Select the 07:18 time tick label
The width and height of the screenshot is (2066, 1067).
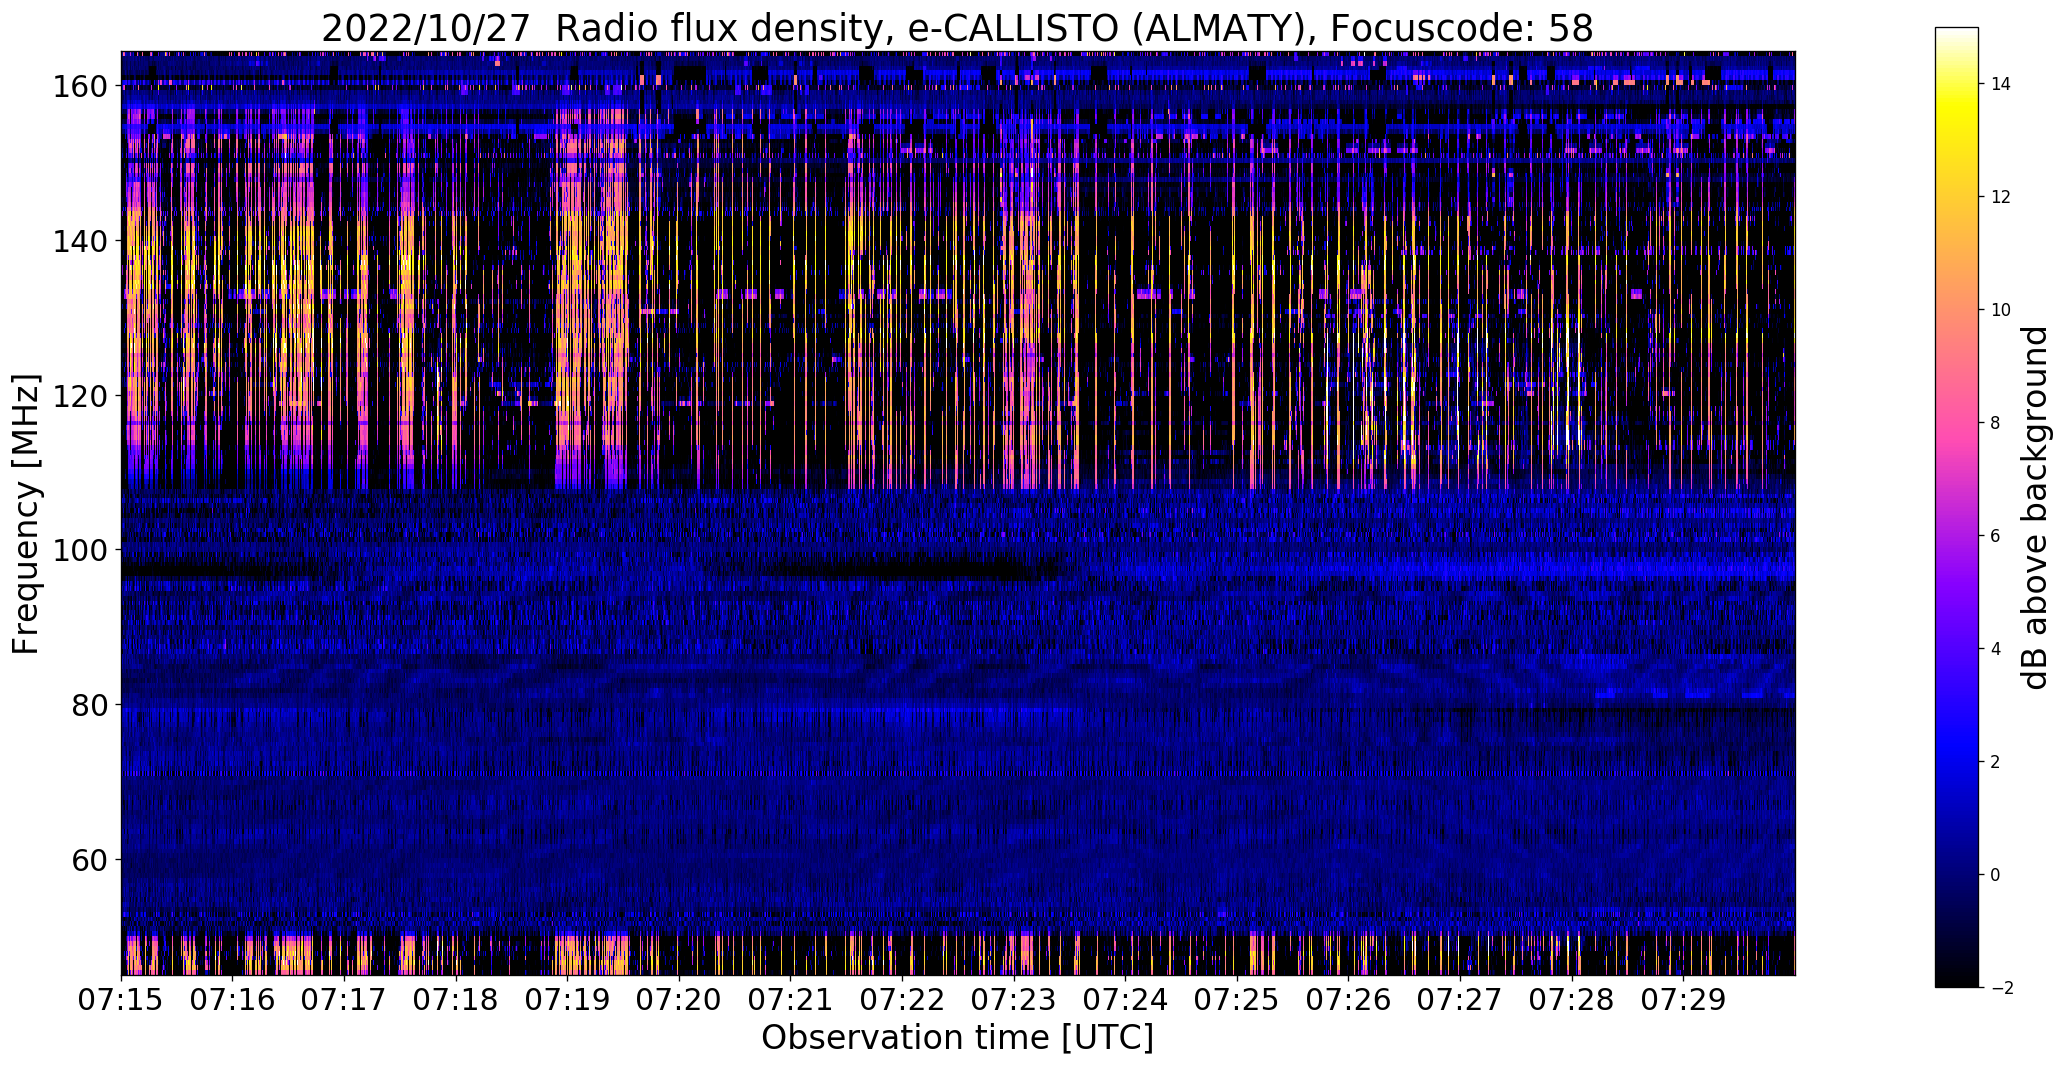click(456, 1000)
